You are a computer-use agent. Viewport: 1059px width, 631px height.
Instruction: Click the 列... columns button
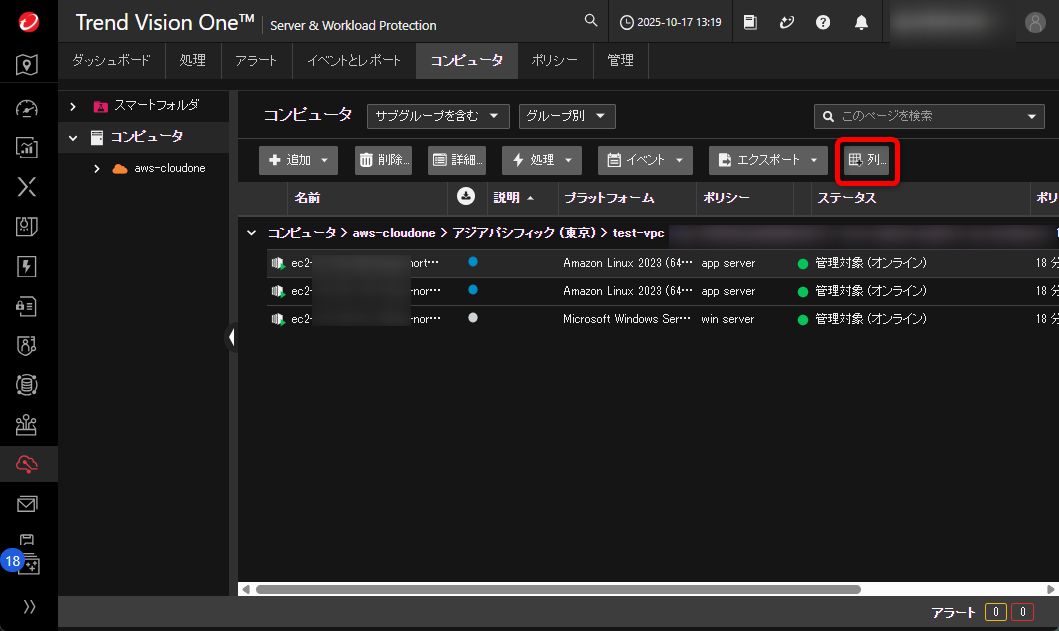[x=866, y=160]
